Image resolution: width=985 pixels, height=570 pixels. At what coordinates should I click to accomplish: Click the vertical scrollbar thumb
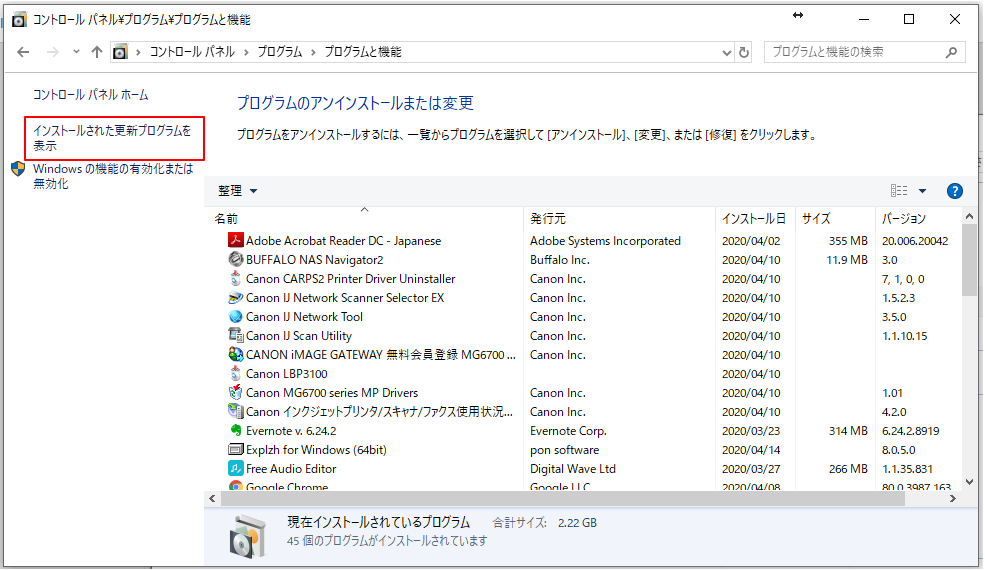click(969, 260)
